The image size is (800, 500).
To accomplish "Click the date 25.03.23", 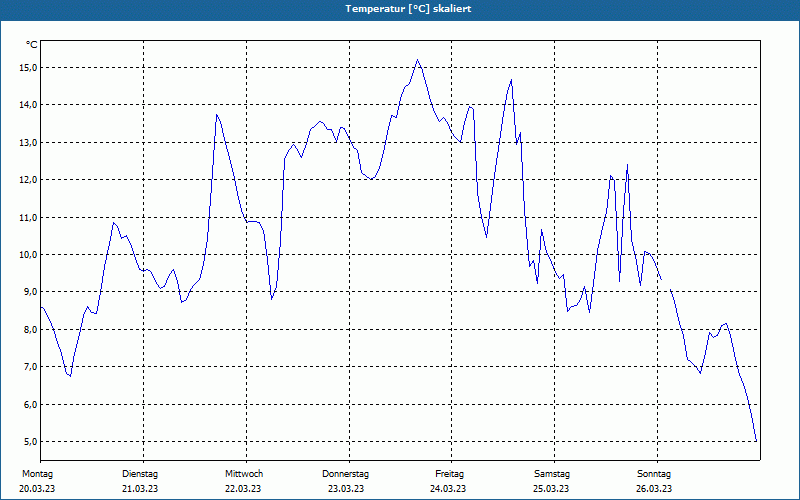I will (x=551, y=489).
